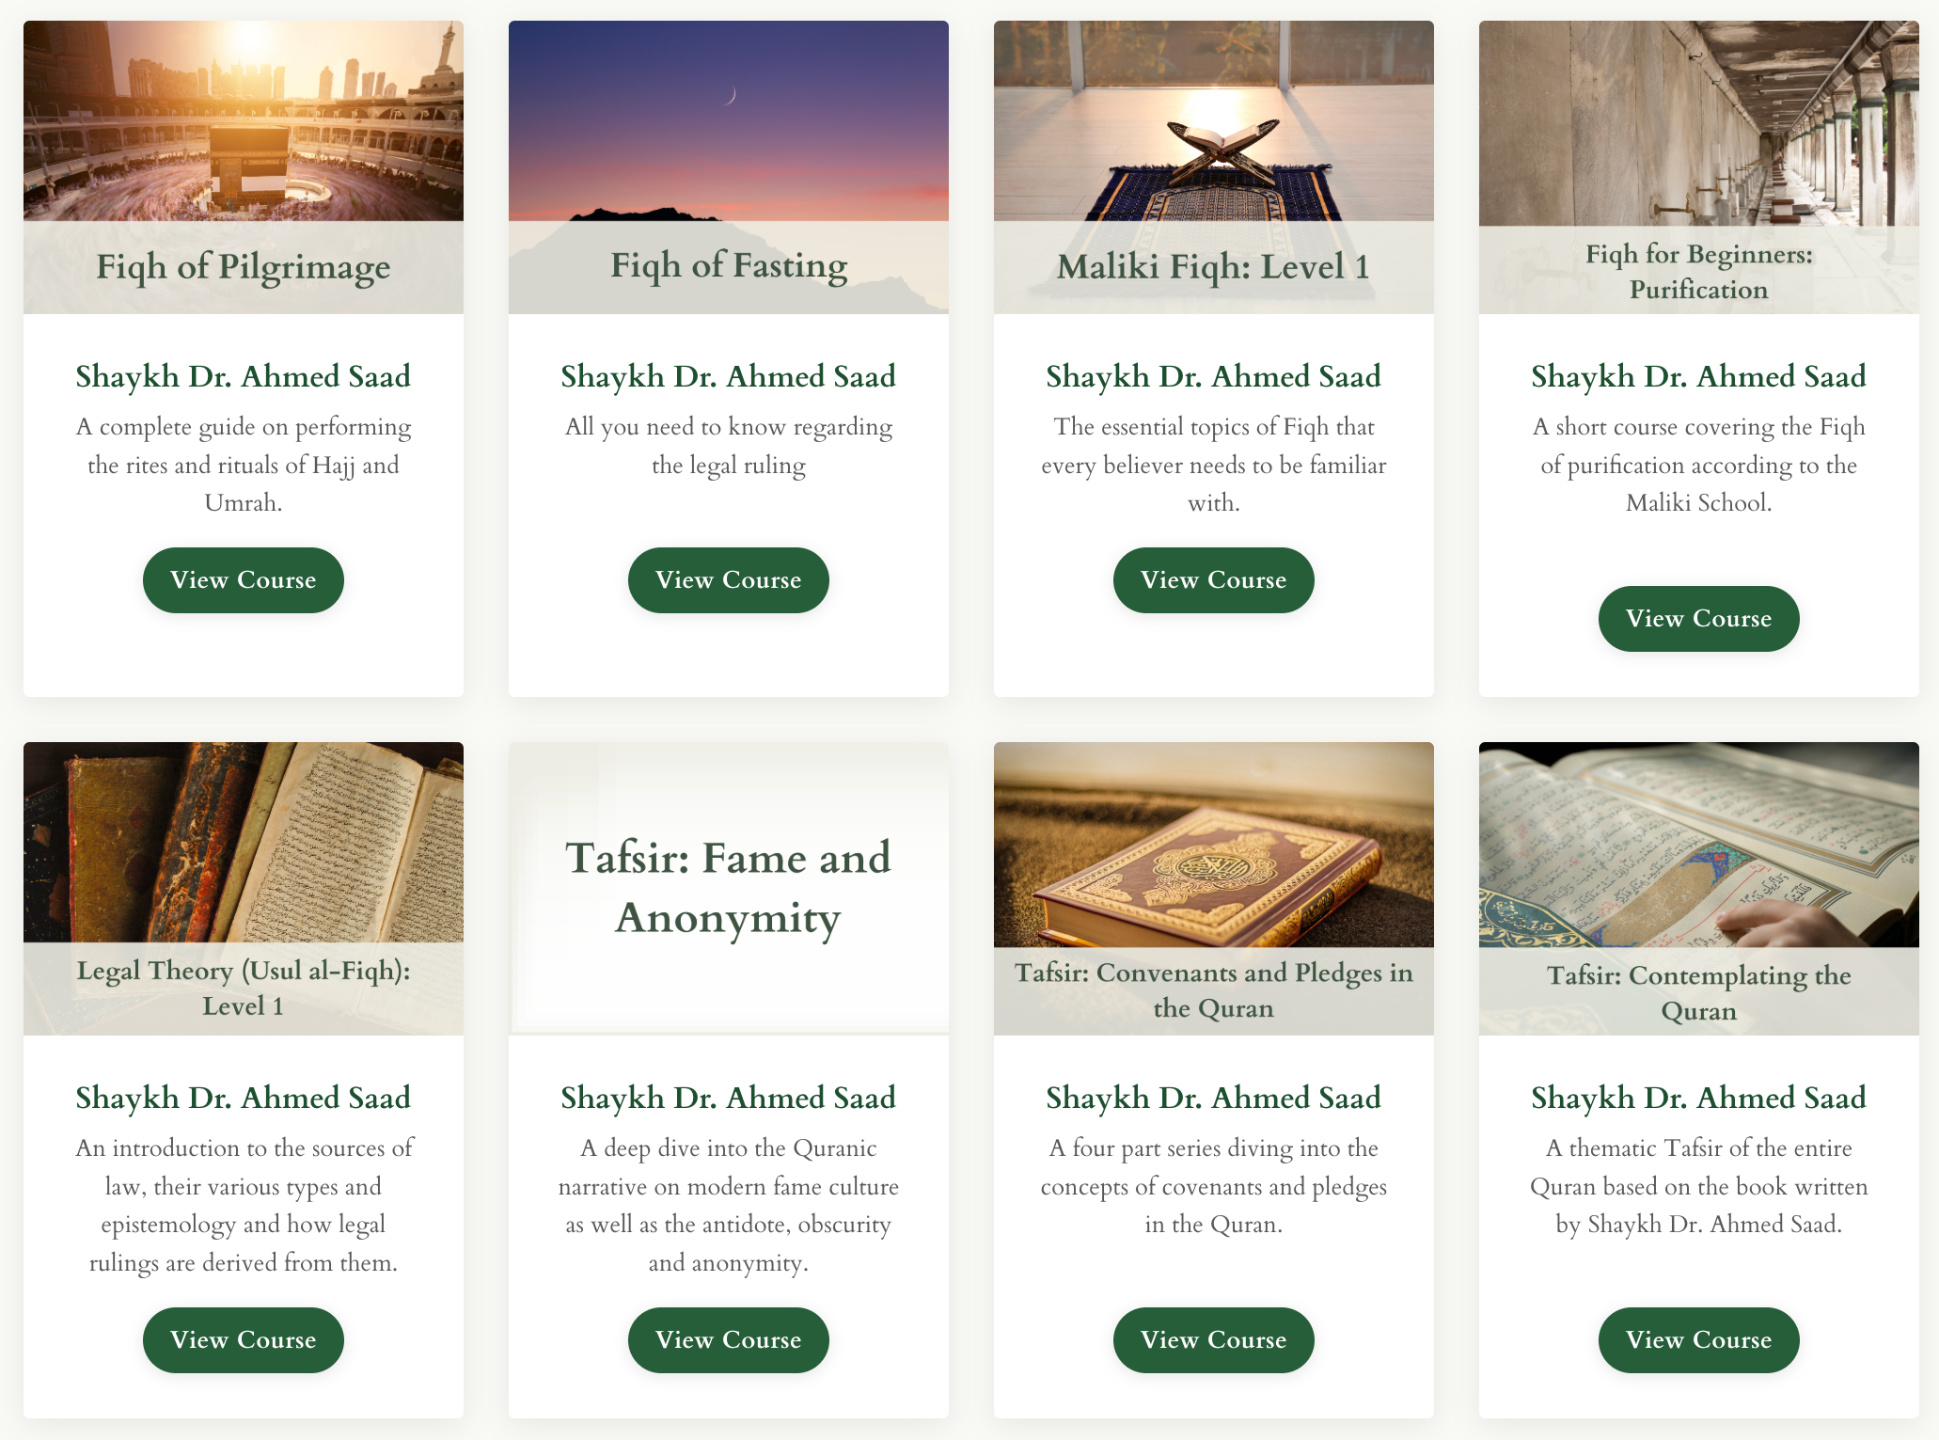Click View Course for Fiqh for Beginners: Purification
1939x1440 pixels.
click(x=1698, y=619)
